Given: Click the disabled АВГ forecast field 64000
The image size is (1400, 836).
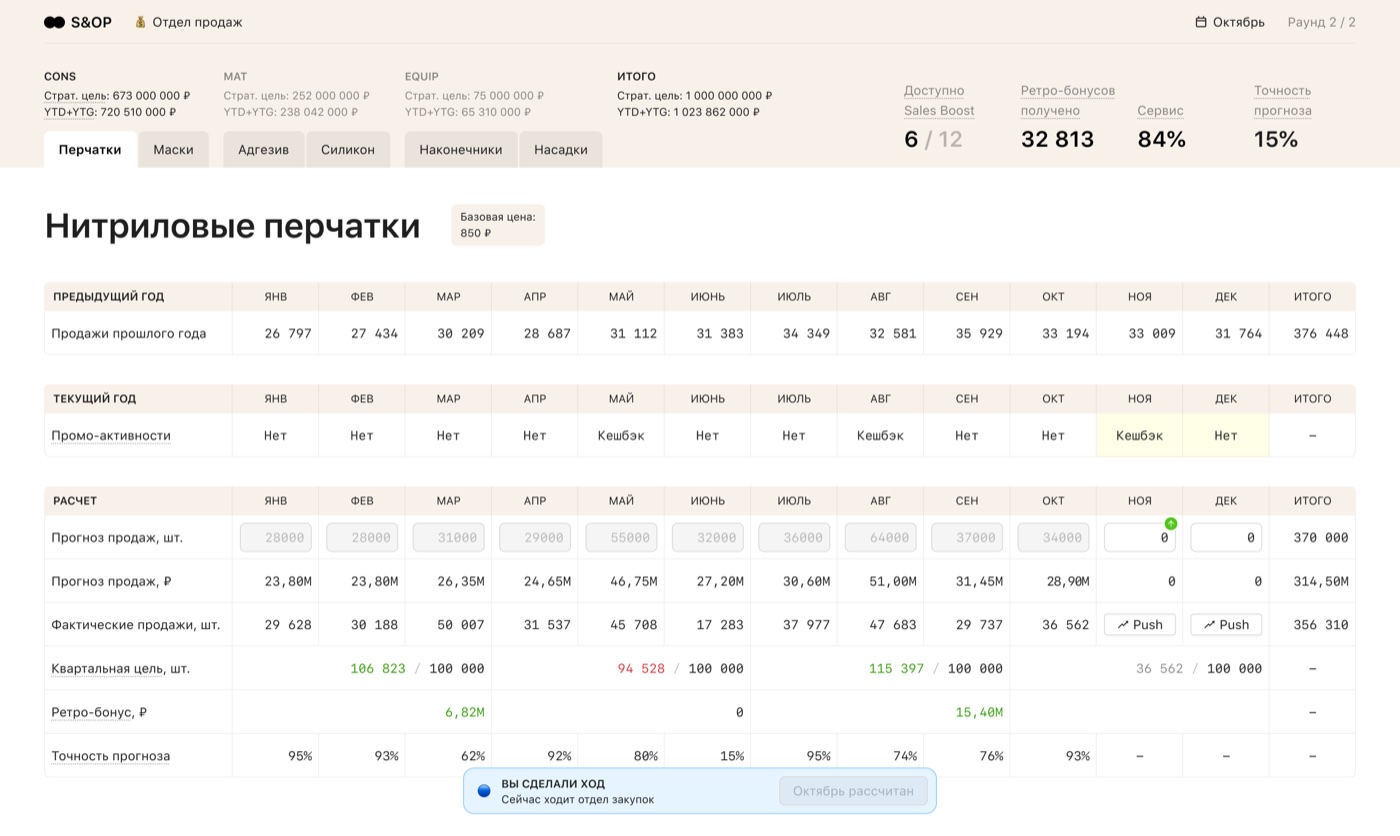Looking at the screenshot, I should [880, 537].
